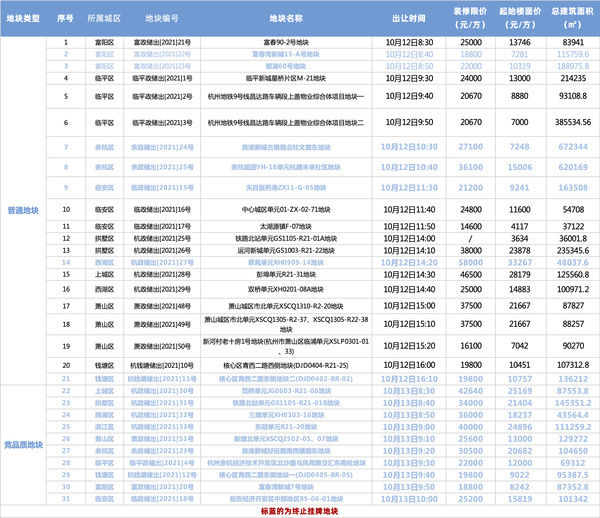Select the floor price 4117

click(520, 226)
